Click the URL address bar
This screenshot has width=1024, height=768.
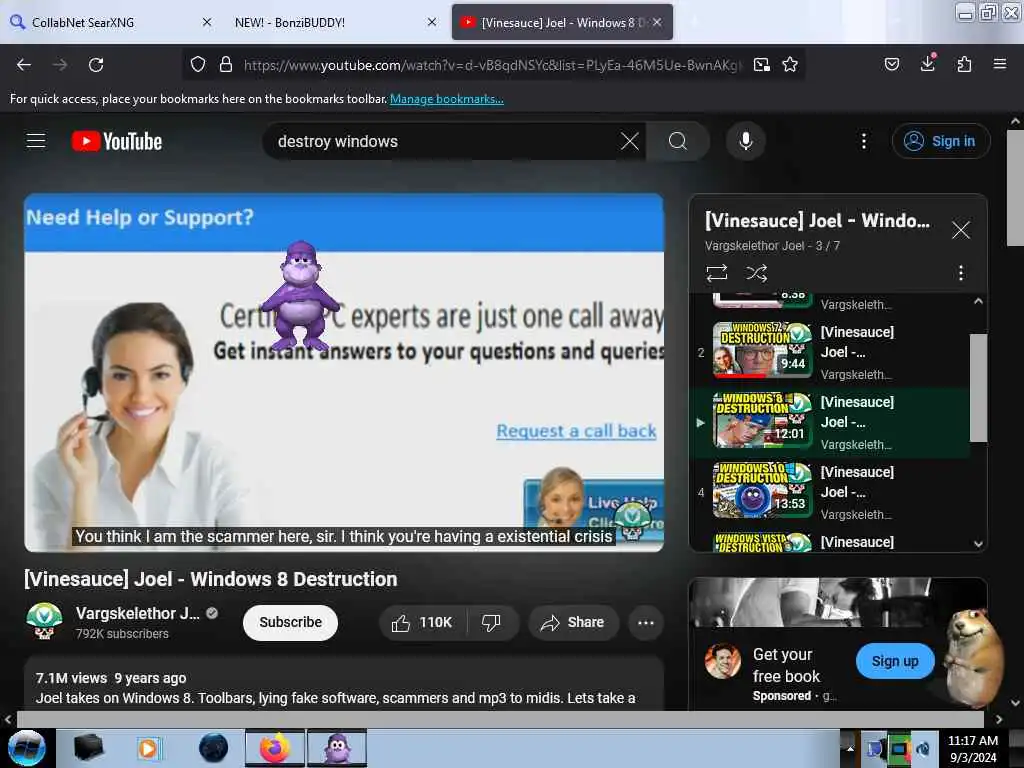click(493, 65)
